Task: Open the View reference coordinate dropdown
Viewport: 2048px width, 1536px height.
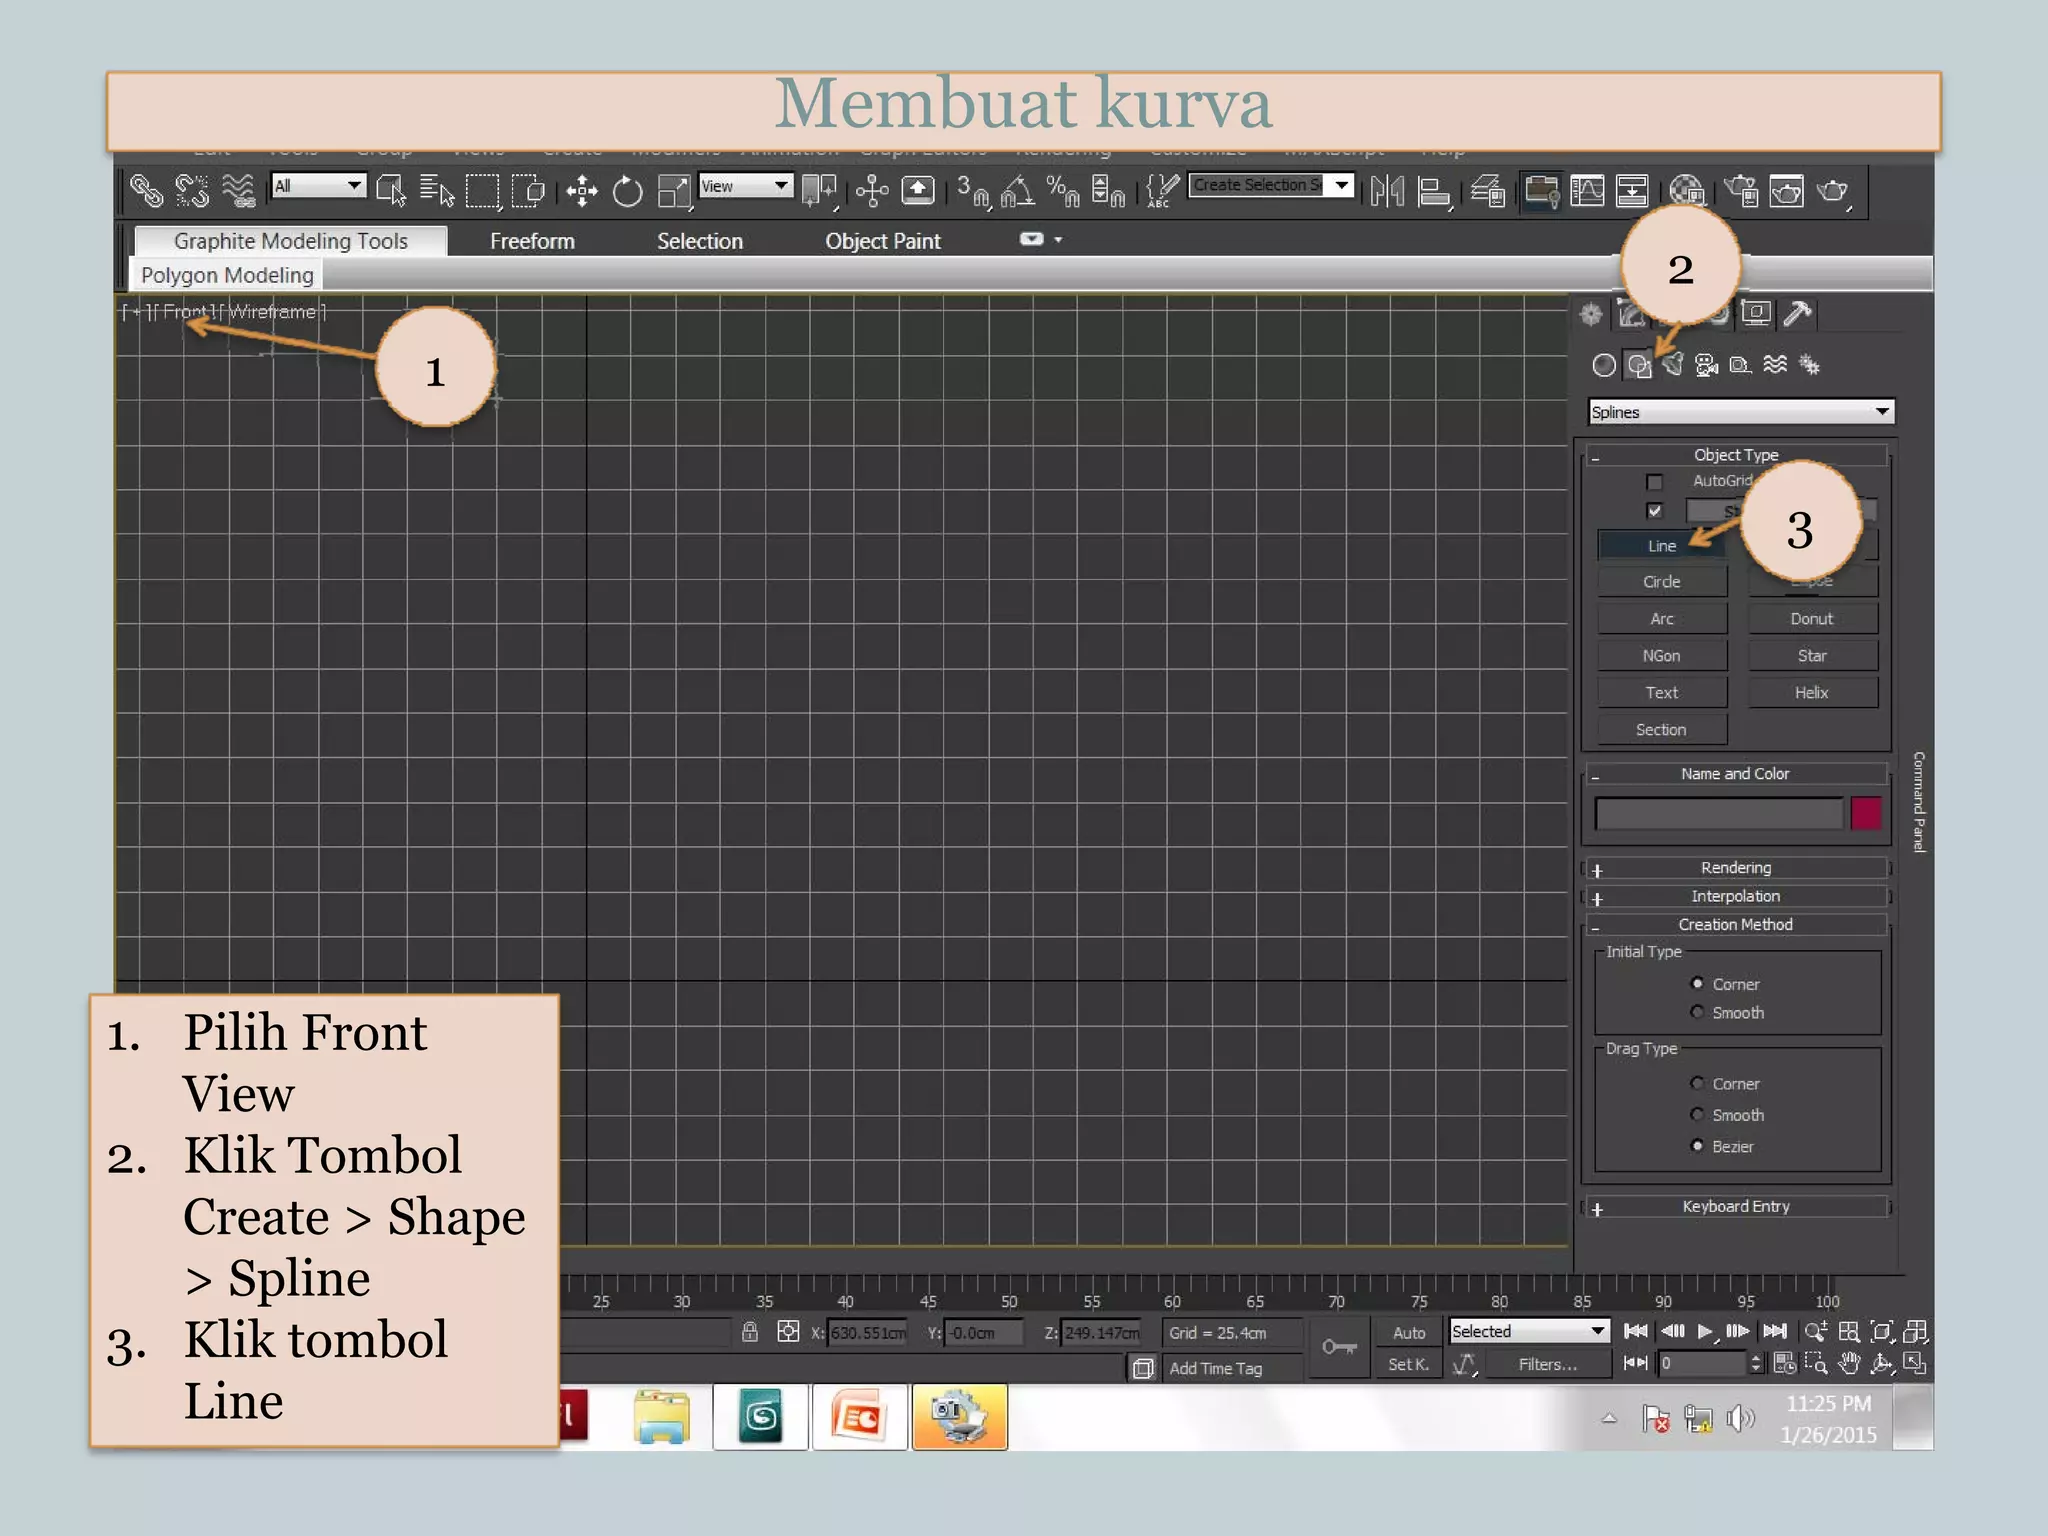Action: [x=746, y=186]
